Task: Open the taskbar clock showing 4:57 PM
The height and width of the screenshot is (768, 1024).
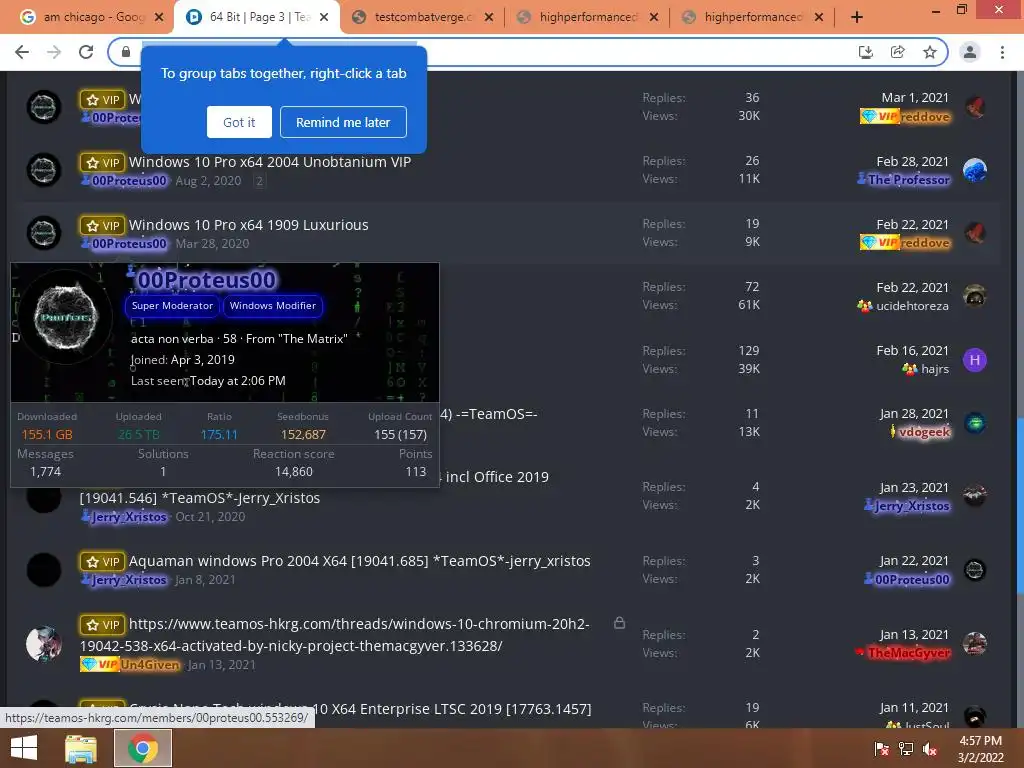Action: [980, 749]
